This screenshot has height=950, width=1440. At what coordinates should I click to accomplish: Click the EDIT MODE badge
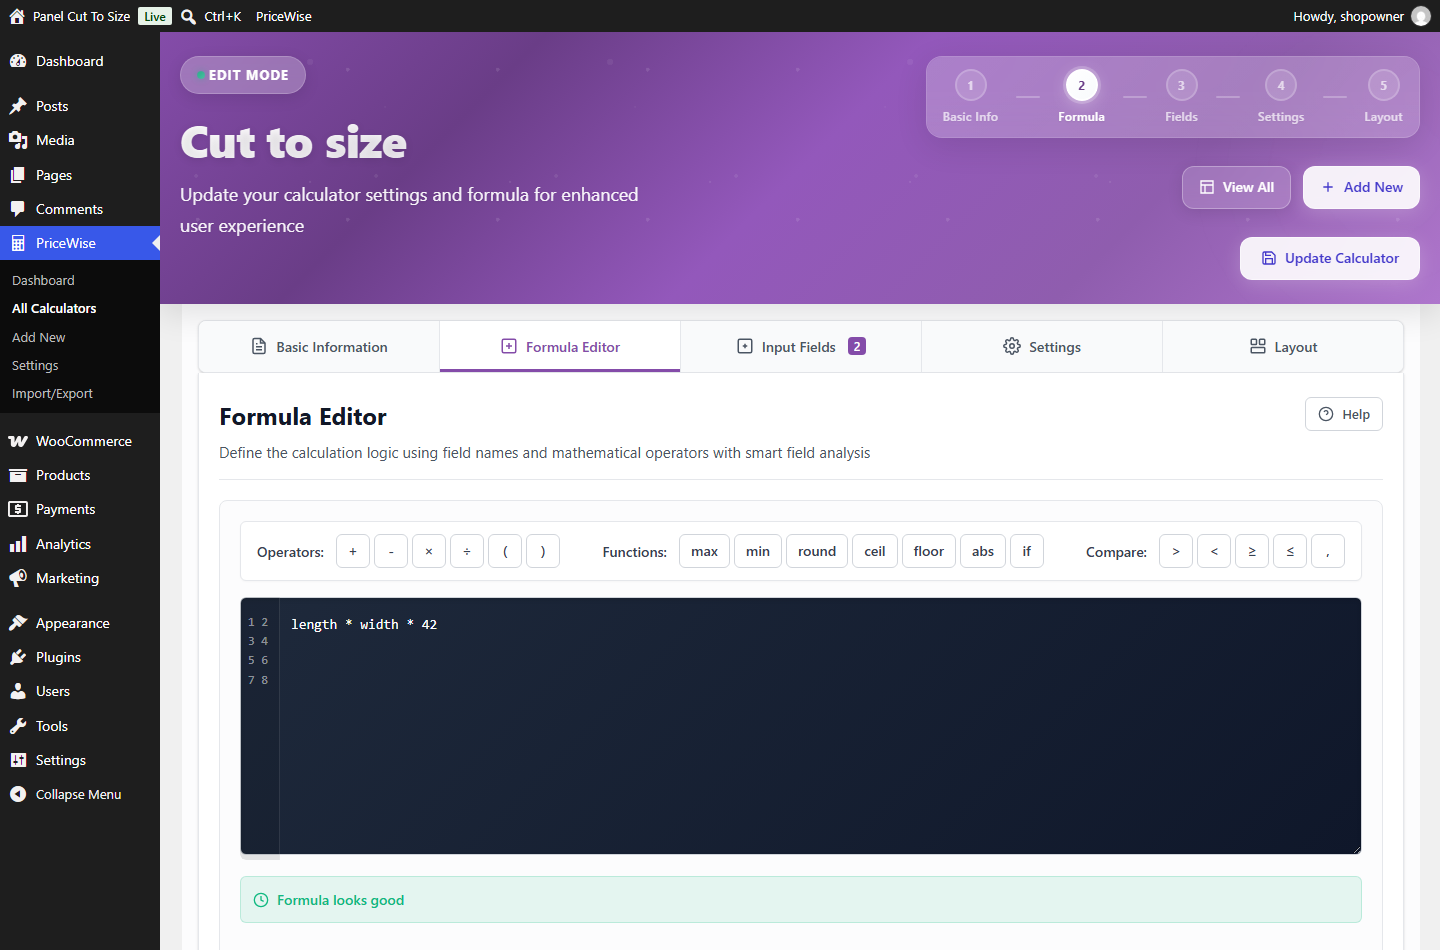243,75
